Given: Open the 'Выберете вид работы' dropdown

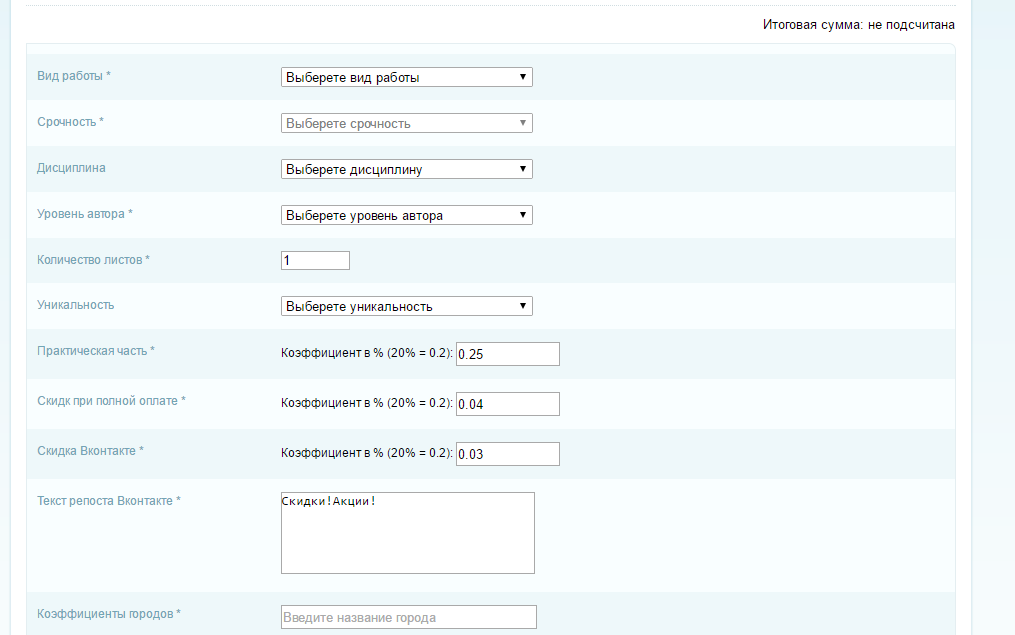Looking at the screenshot, I should (x=407, y=77).
